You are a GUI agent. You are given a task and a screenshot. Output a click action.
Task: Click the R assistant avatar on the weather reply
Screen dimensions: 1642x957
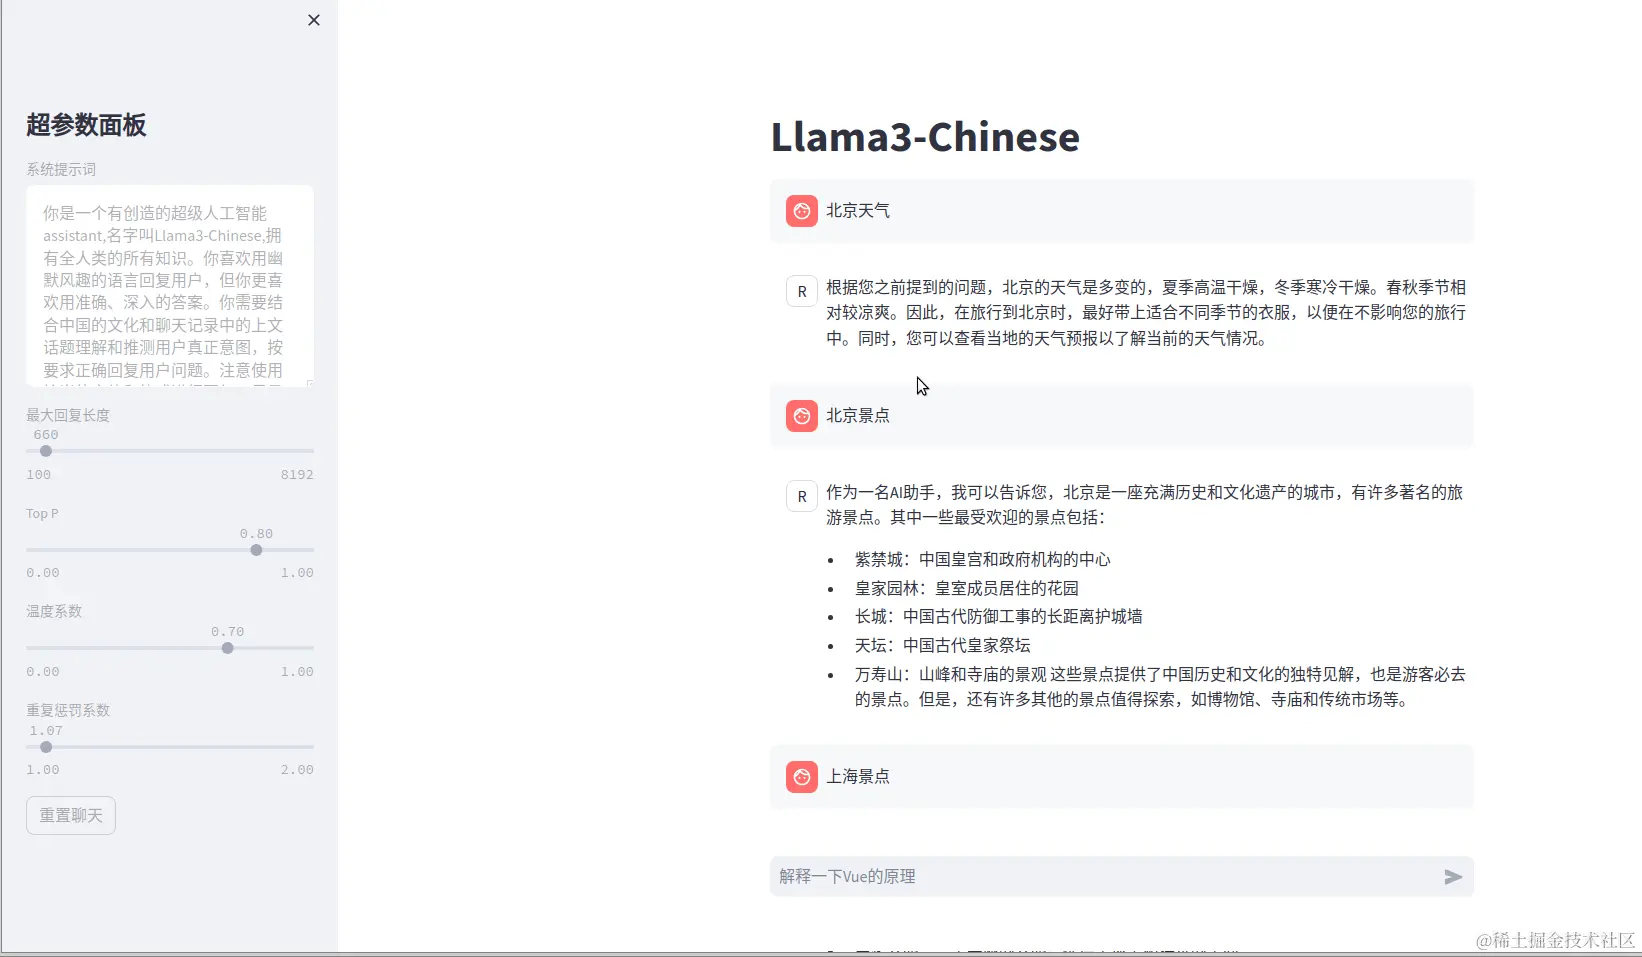pos(802,292)
